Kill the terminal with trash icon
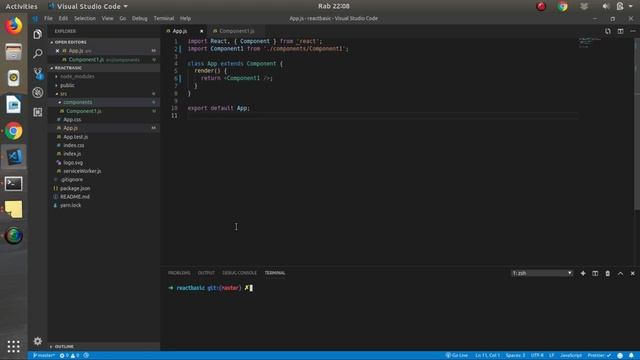 point(608,273)
